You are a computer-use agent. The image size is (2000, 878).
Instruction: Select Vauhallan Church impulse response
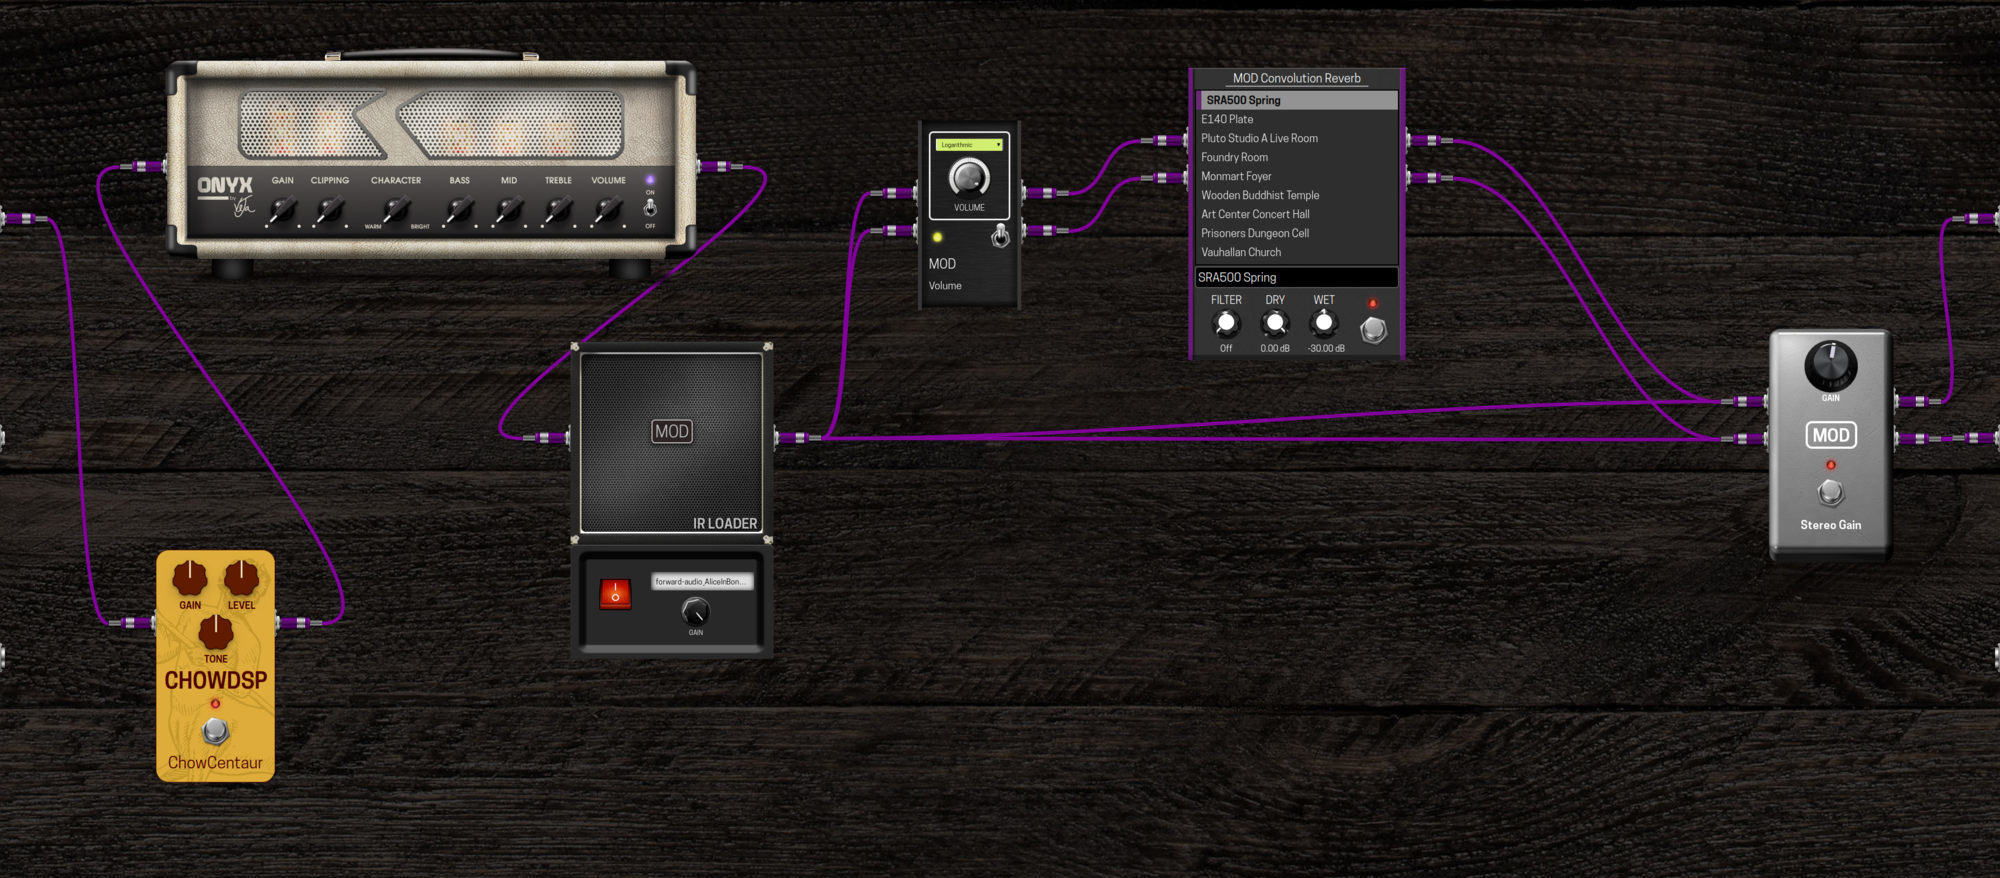pyautogui.click(x=1297, y=252)
